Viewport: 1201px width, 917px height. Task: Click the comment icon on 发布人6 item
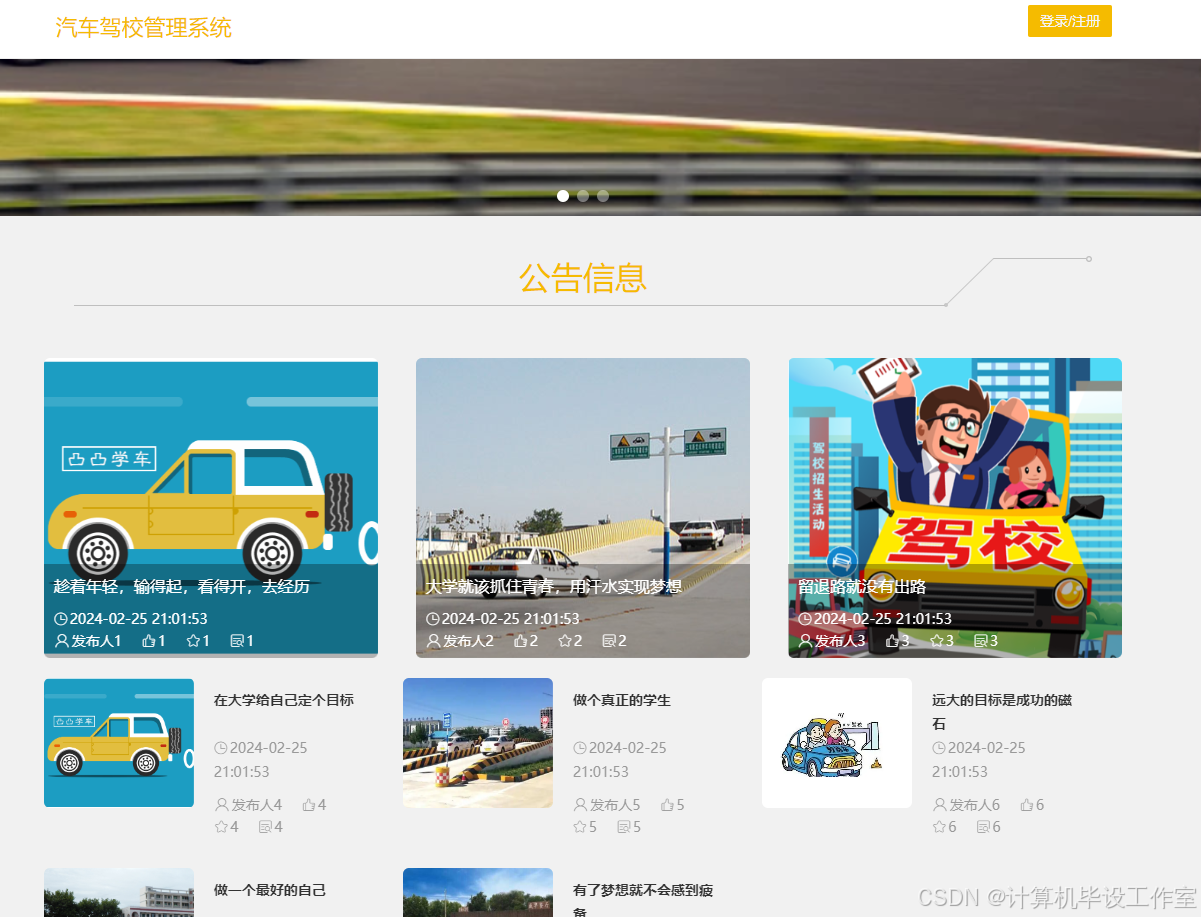(983, 827)
